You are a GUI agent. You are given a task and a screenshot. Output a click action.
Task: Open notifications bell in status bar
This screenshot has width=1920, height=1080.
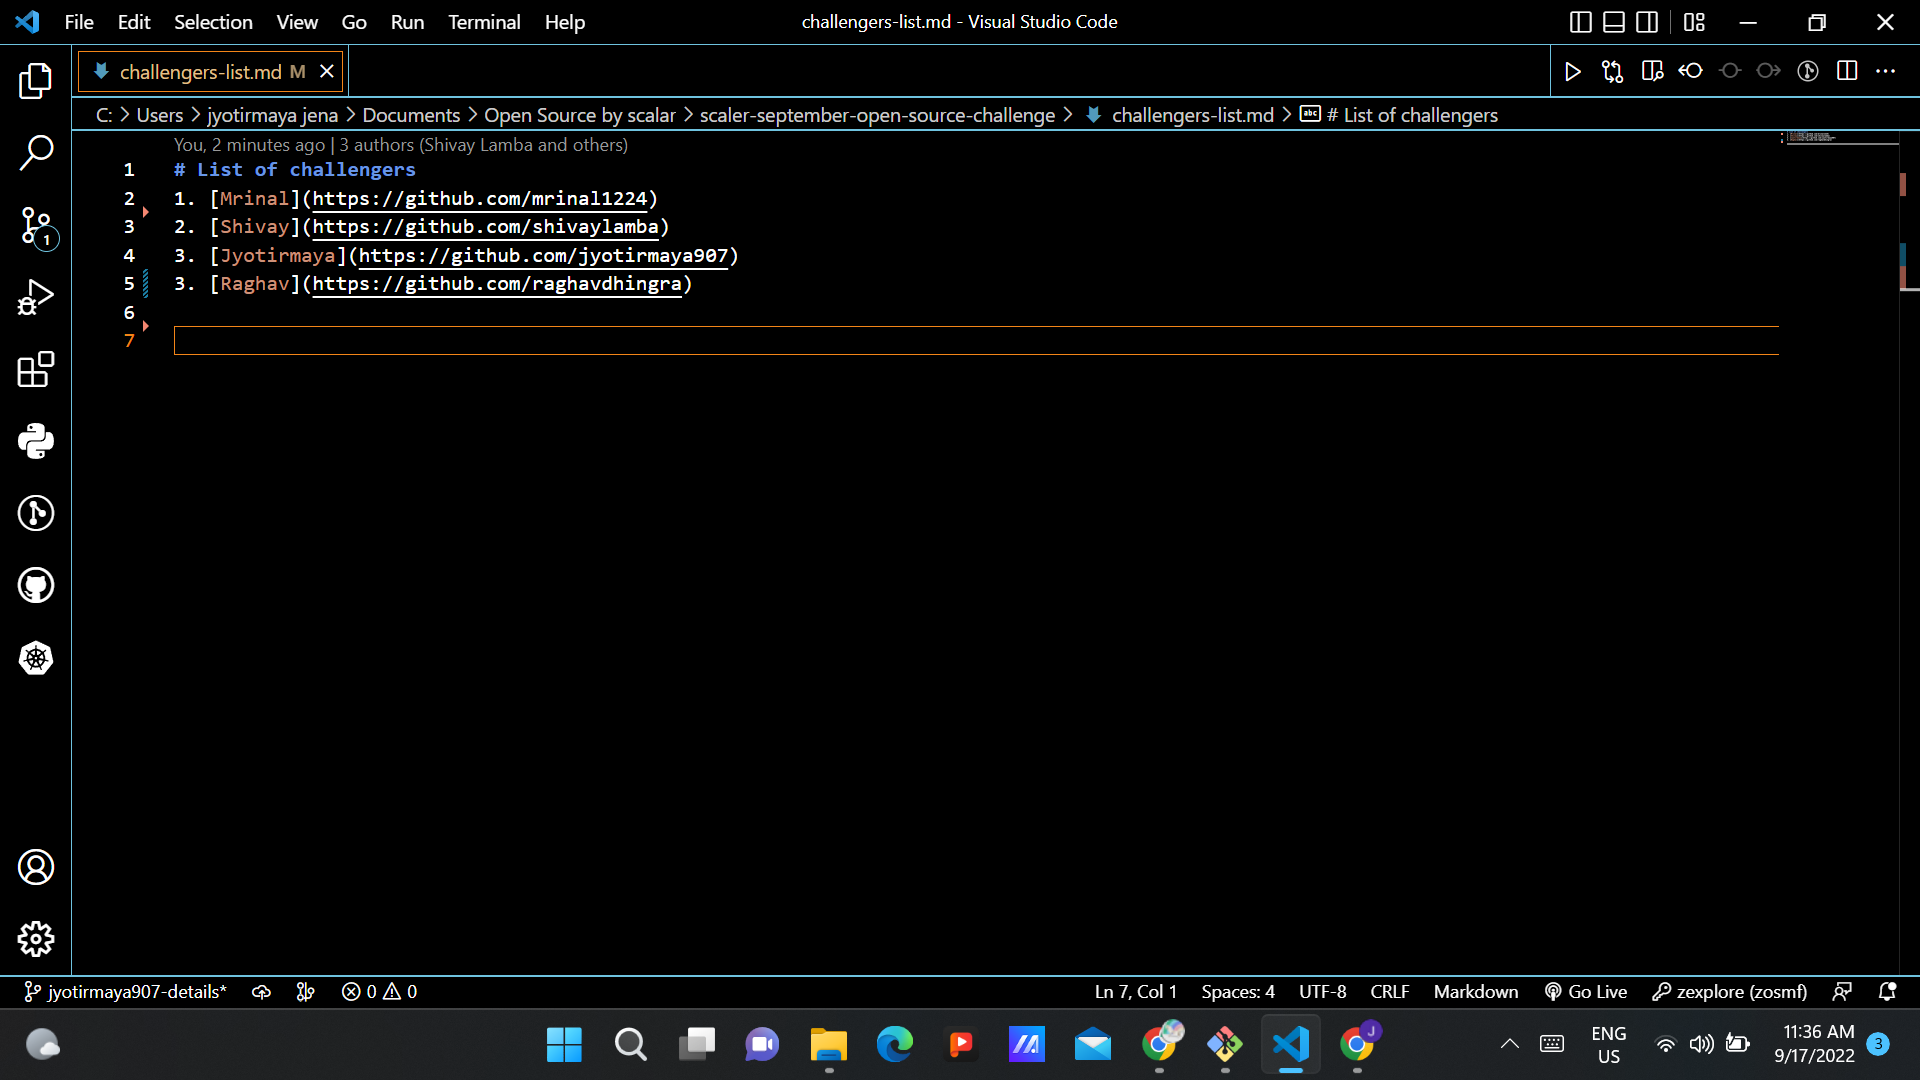click(1887, 992)
